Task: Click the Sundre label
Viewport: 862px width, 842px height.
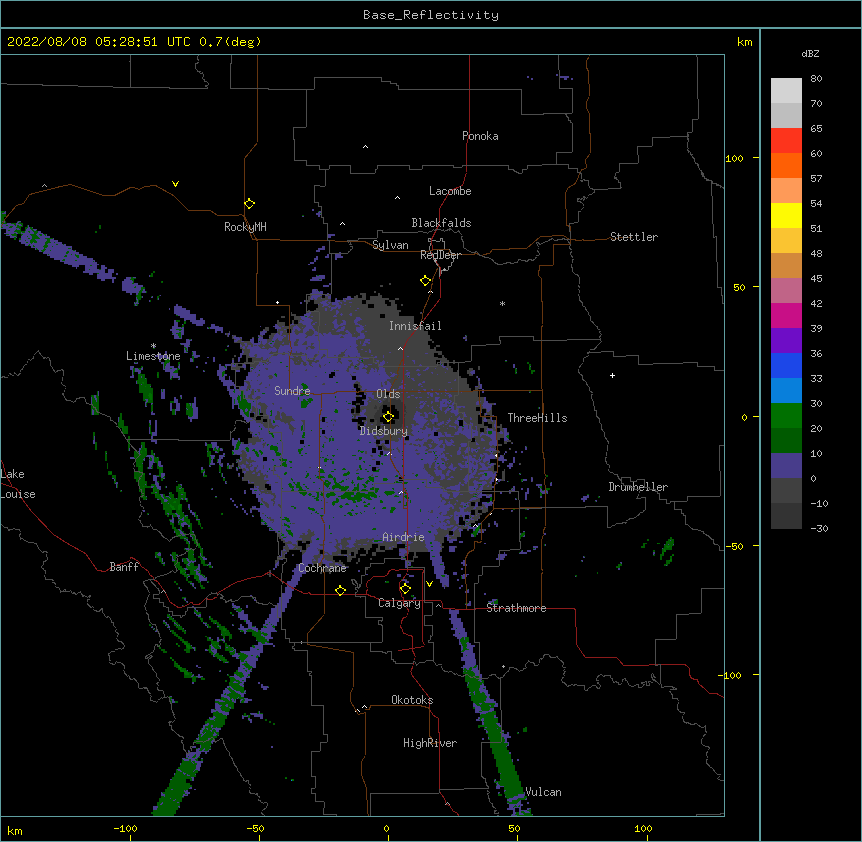Action: [292, 391]
